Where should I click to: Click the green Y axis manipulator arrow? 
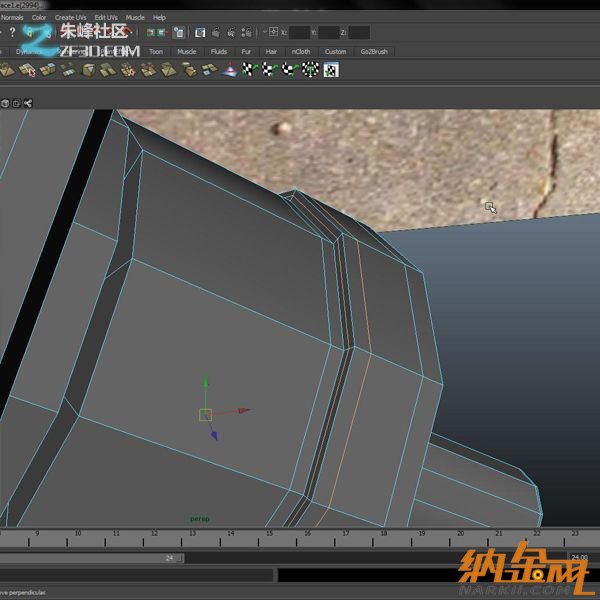[205, 383]
